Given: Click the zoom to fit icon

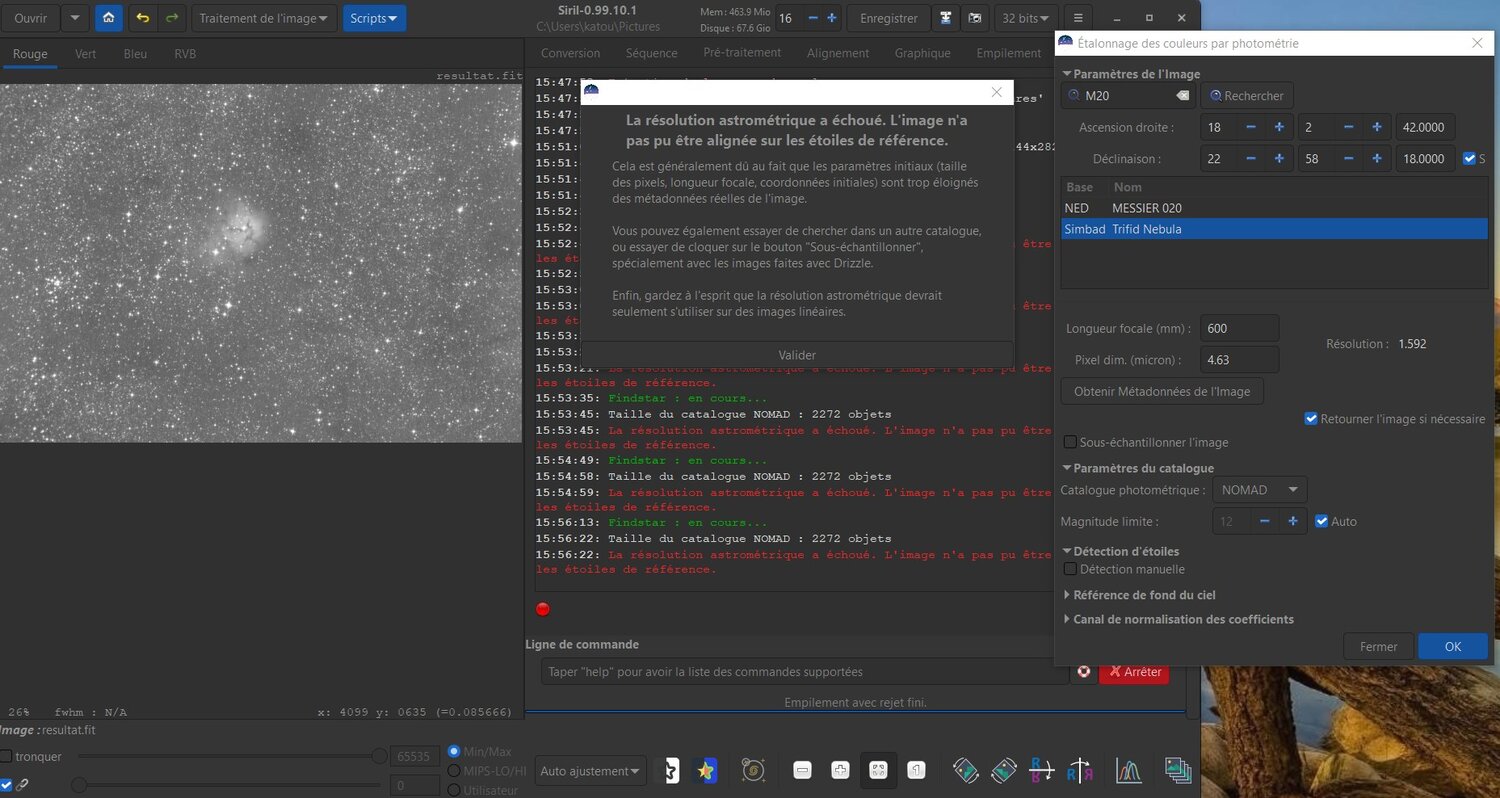Looking at the screenshot, I should coord(878,770).
